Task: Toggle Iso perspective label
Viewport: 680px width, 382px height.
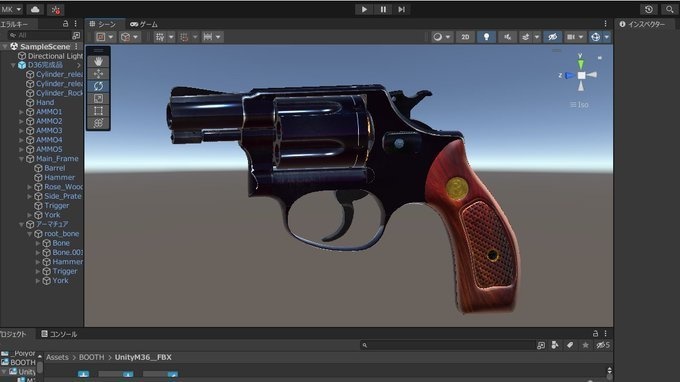Action: 579,104
